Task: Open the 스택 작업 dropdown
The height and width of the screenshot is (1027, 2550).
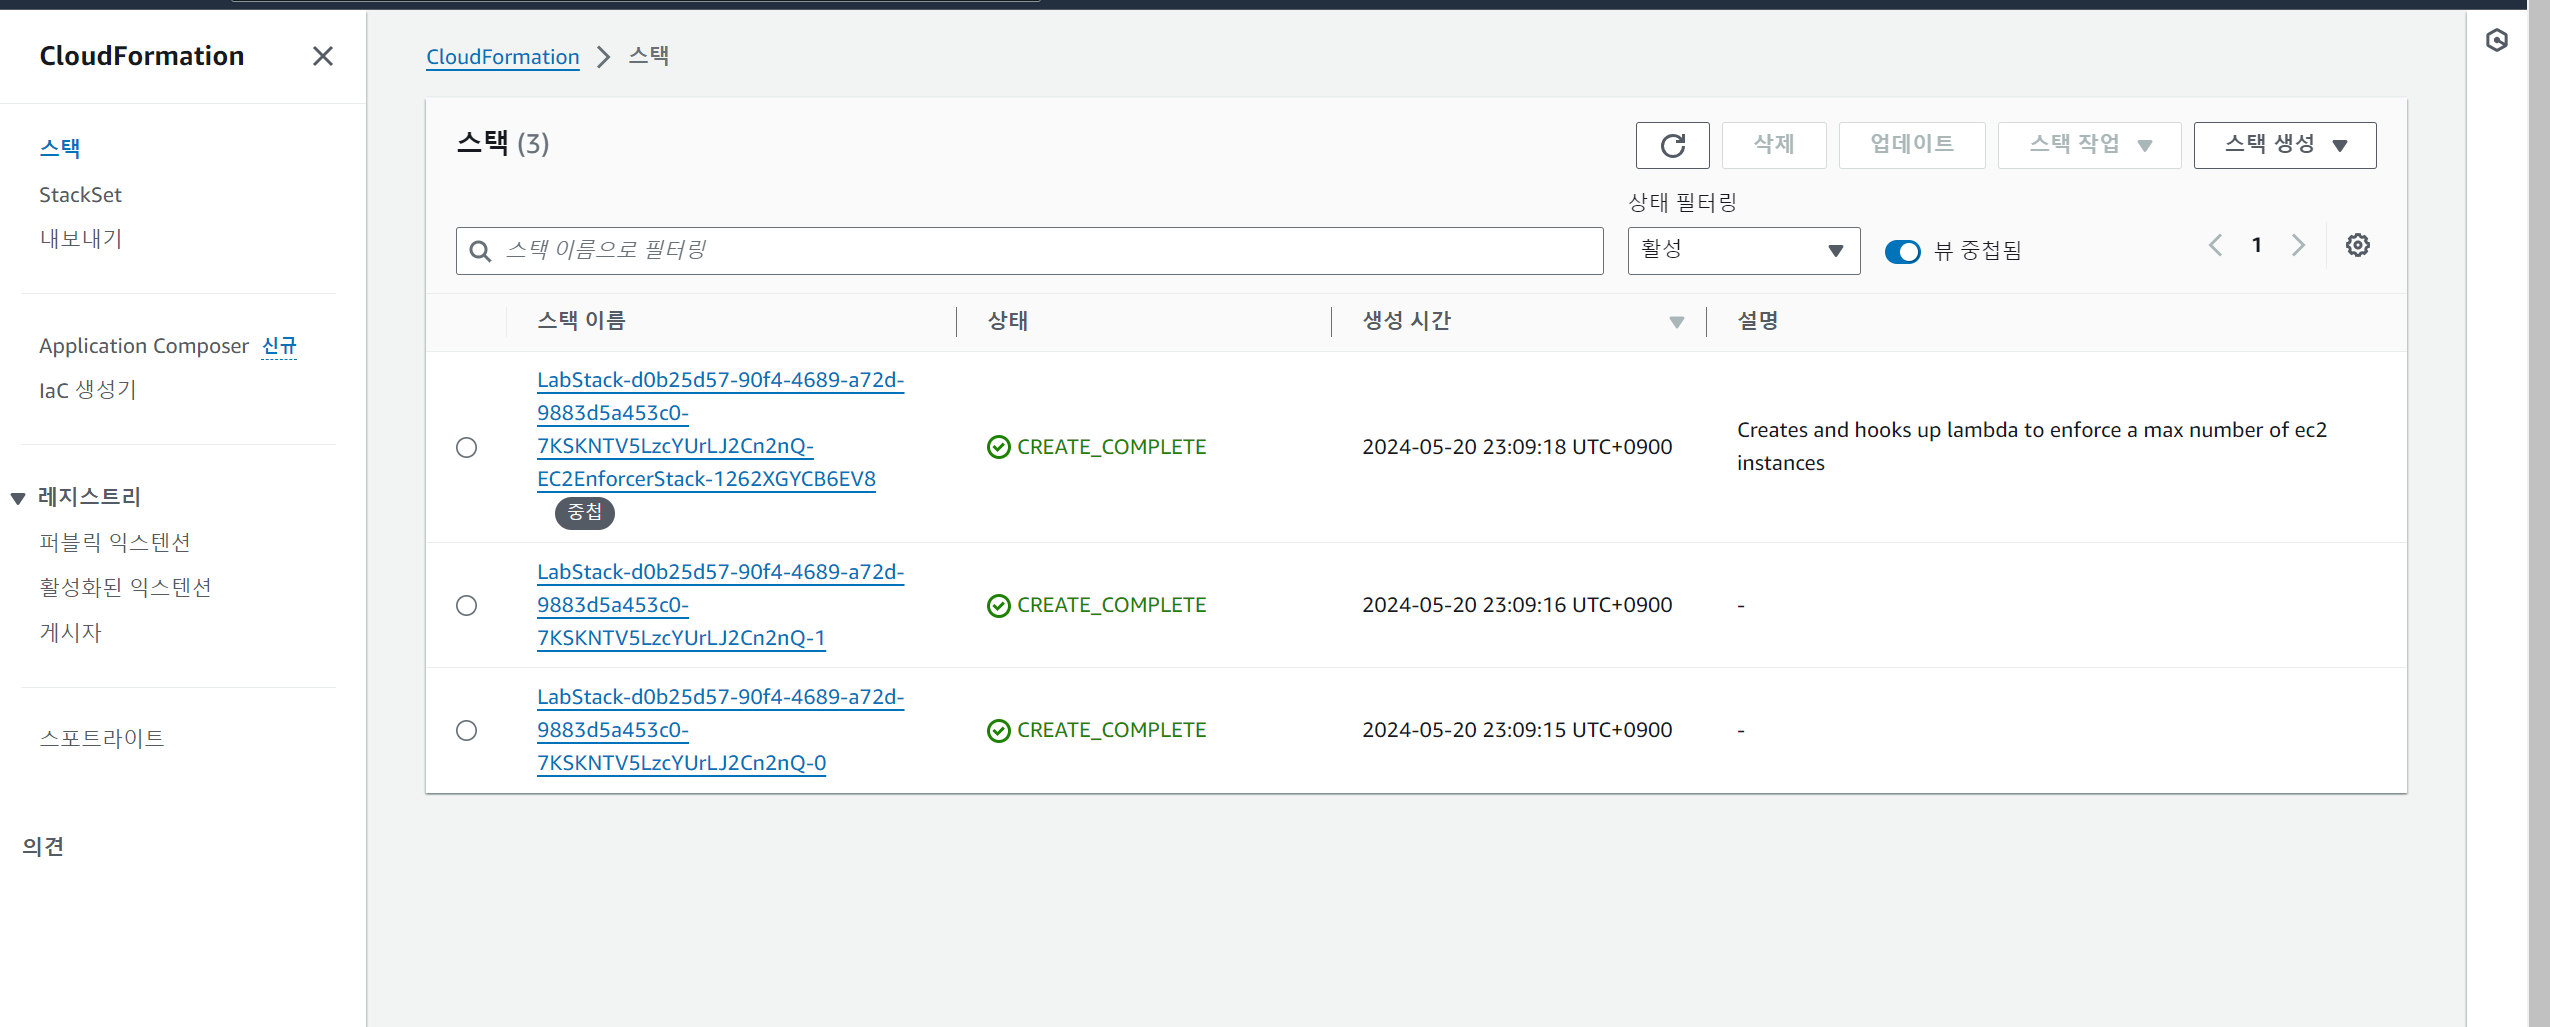Action: (x=2088, y=145)
